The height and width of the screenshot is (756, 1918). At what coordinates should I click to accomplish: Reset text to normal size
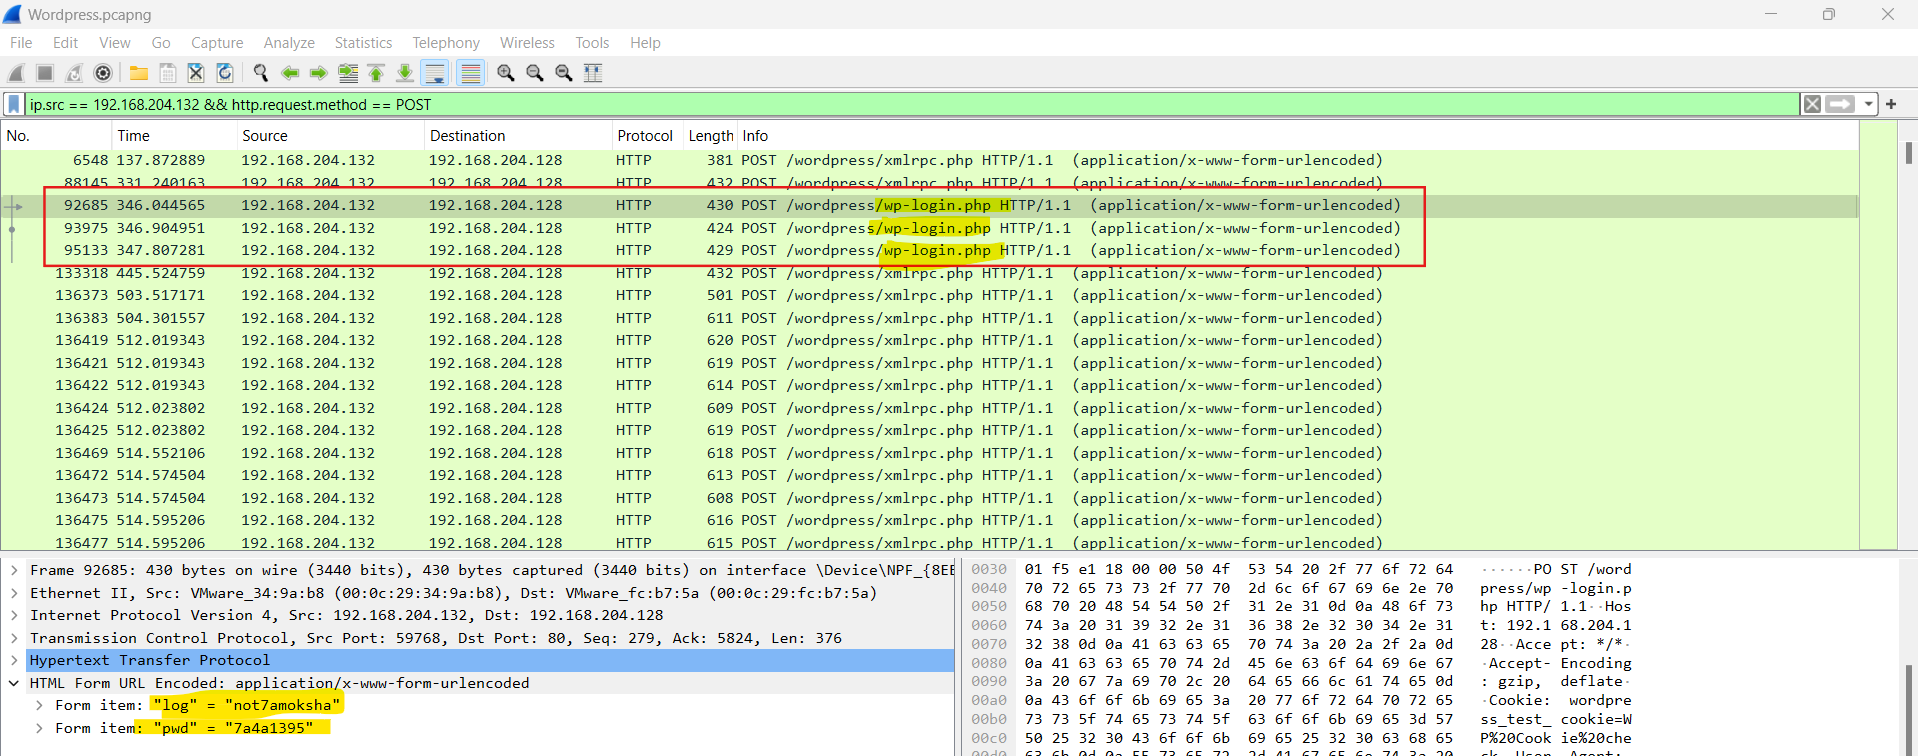(x=564, y=73)
